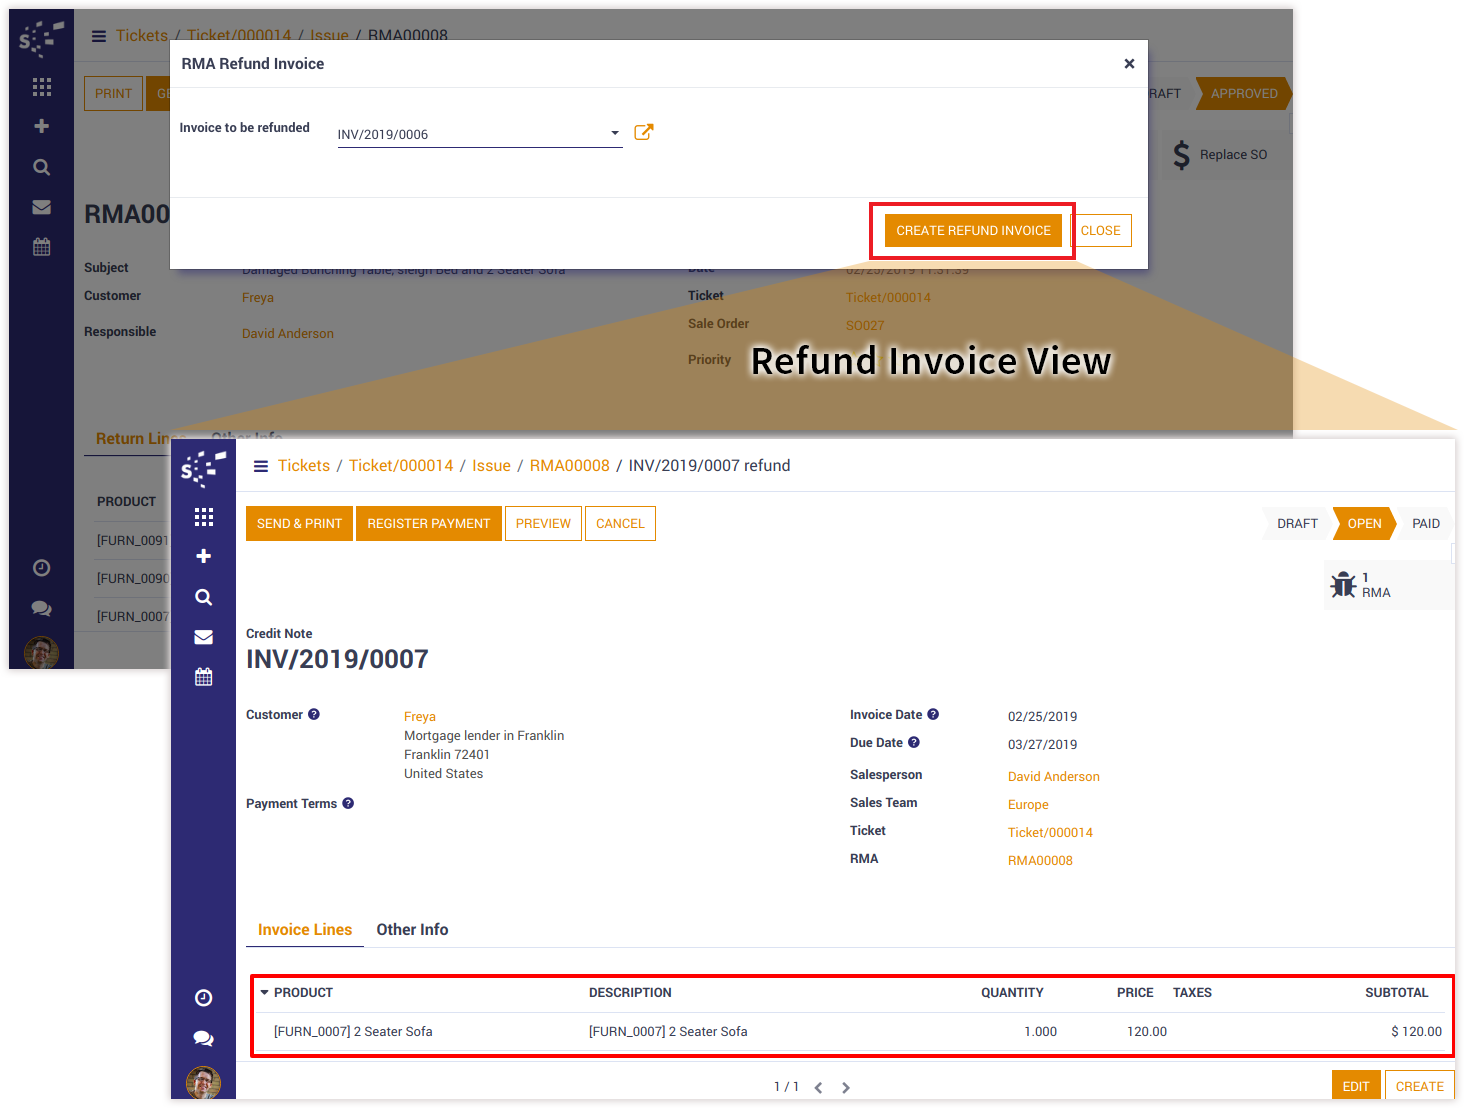Viewport: 1464px width, 1108px height.
Task: Open search from lower sidebar magnifier icon
Action: coord(204,597)
